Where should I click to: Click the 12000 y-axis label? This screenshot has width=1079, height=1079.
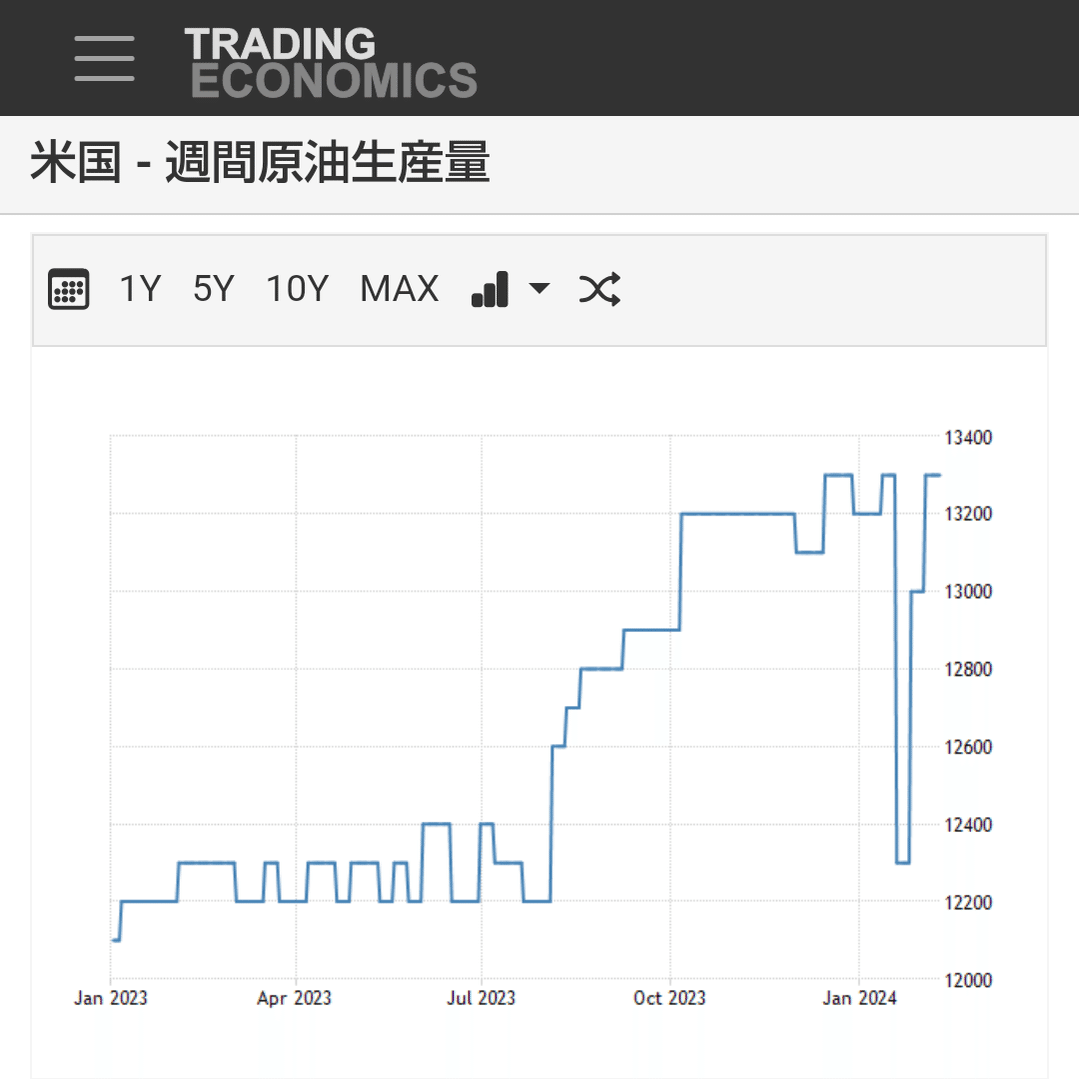(x=968, y=981)
